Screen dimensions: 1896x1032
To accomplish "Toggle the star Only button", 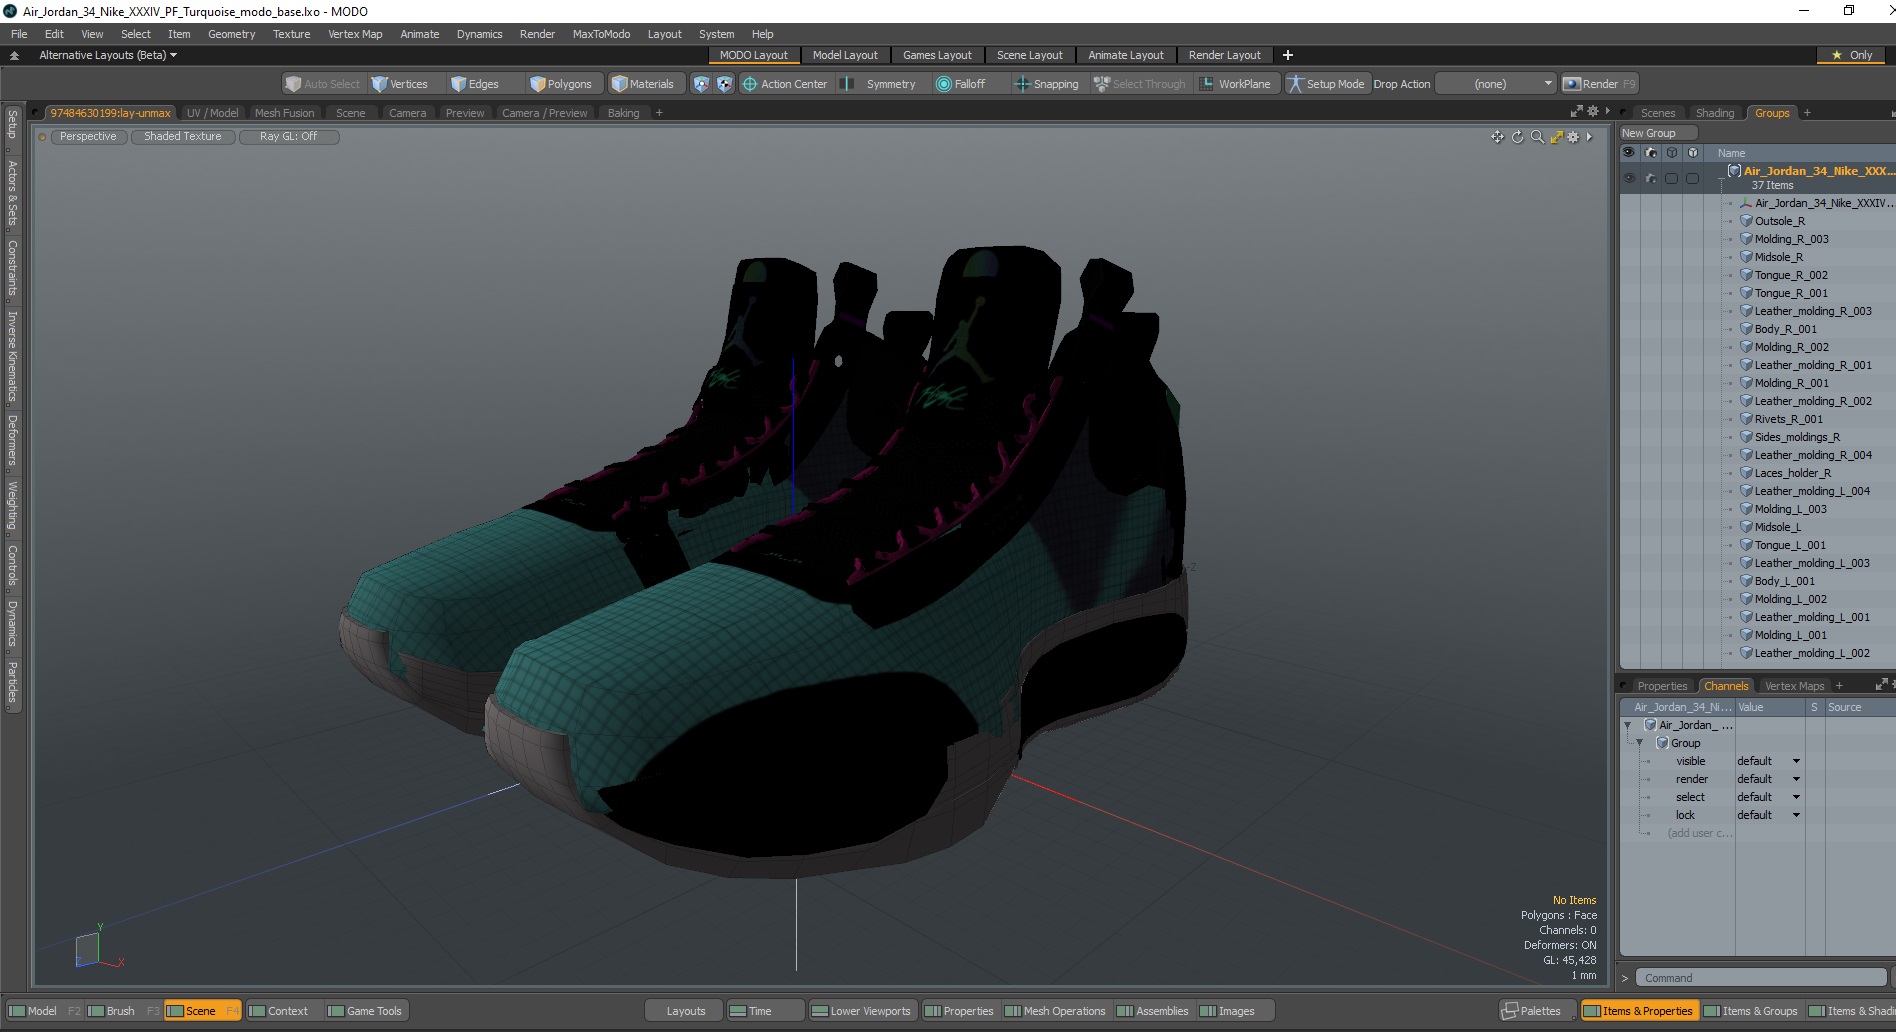I will point(1852,55).
